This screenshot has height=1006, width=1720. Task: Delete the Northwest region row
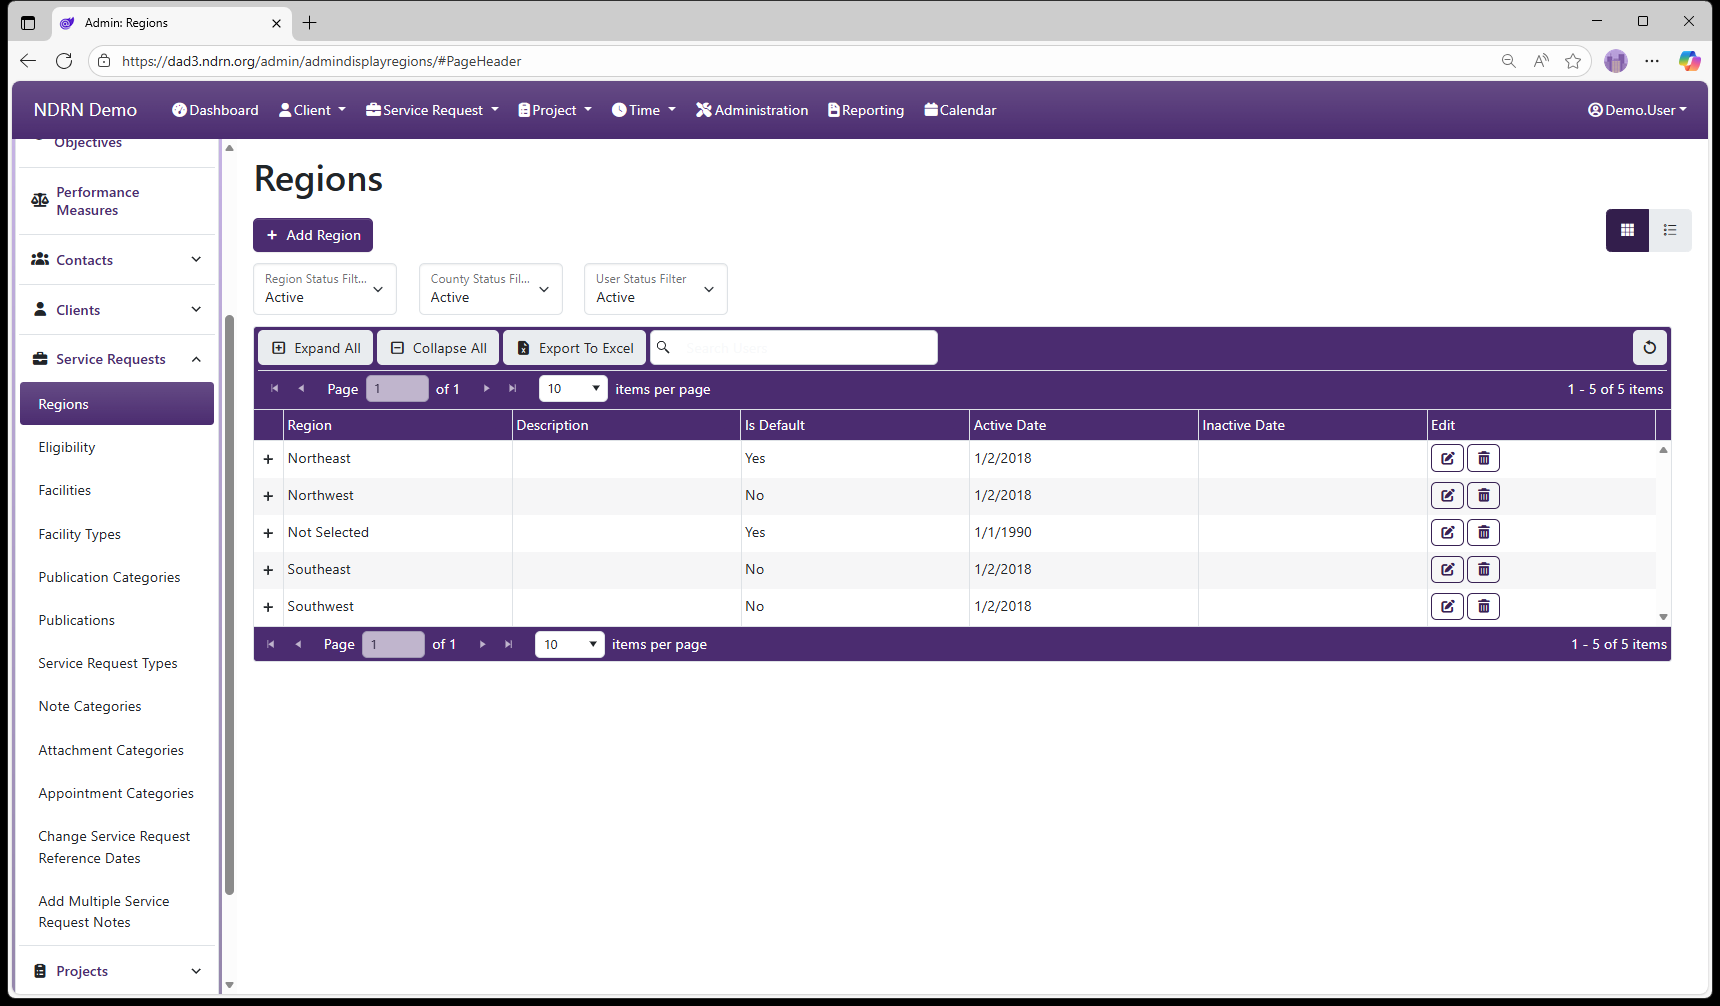[x=1483, y=495]
